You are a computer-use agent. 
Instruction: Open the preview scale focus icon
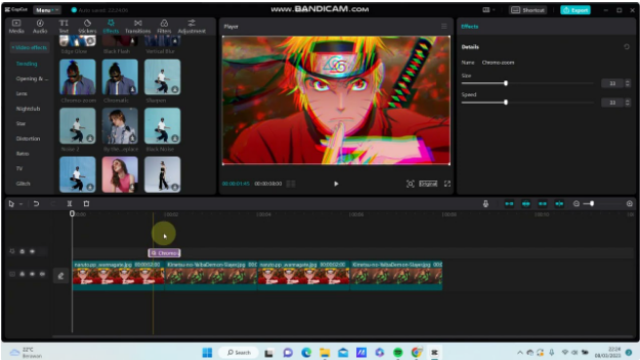click(x=410, y=184)
